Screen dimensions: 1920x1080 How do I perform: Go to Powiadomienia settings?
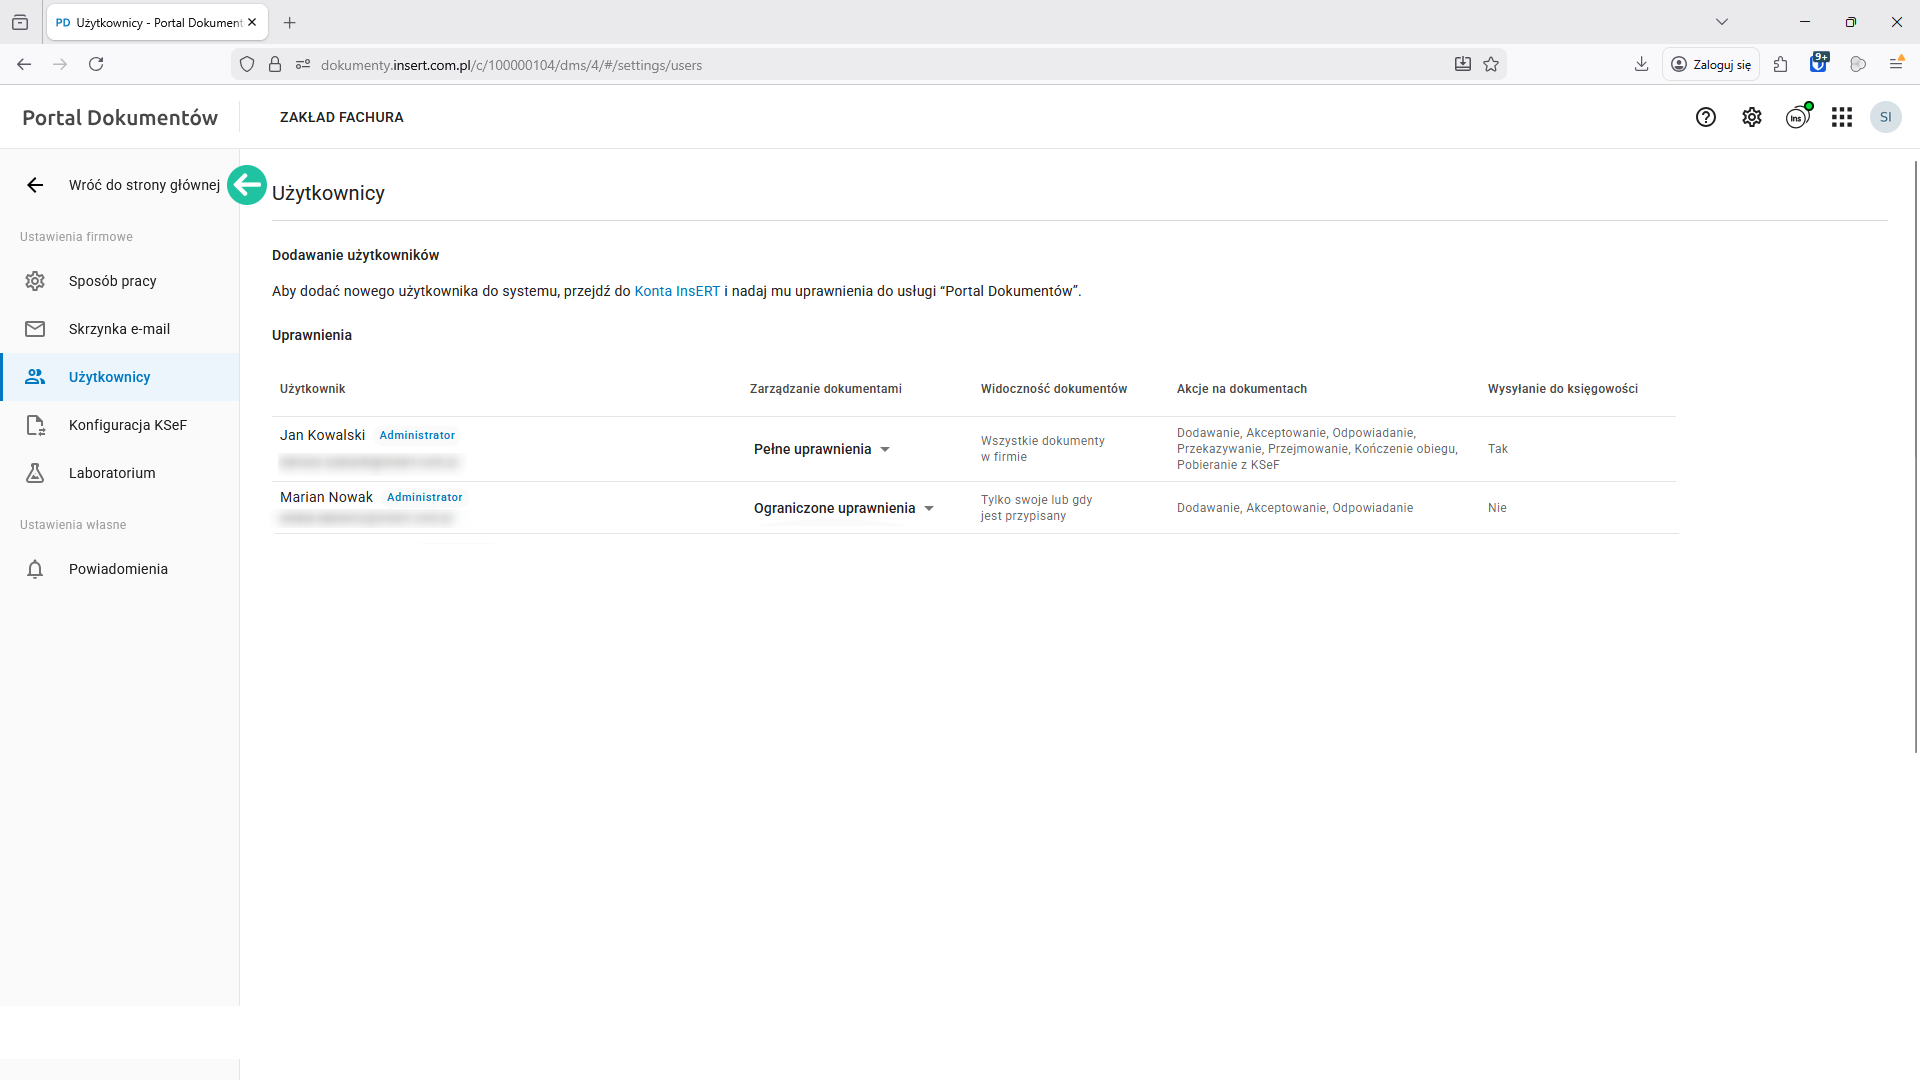(118, 569)
